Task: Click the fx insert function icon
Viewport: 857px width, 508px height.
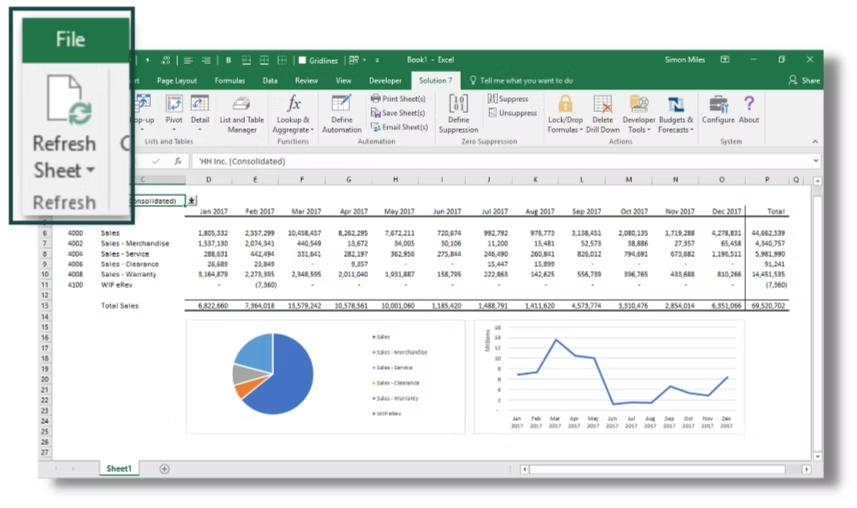Action: pyautogui.click(x=178, y=161)
